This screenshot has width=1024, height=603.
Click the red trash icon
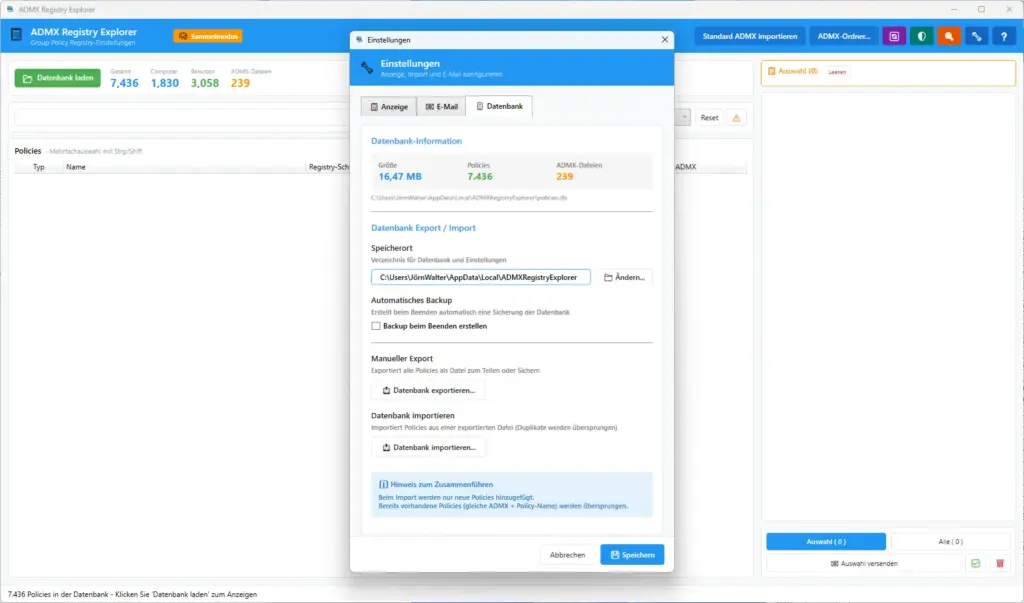pos(999,563)
